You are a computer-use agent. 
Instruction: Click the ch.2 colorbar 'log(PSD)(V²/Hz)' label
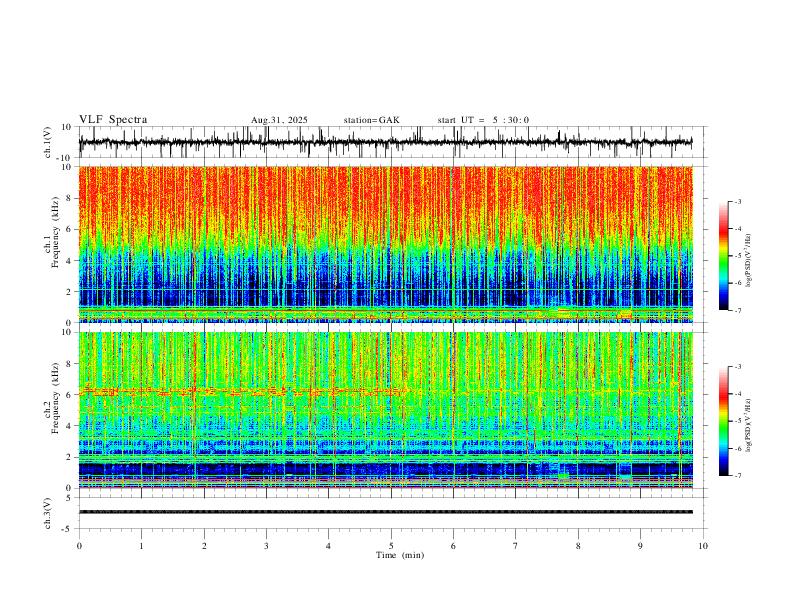click(x=749, y=426)
